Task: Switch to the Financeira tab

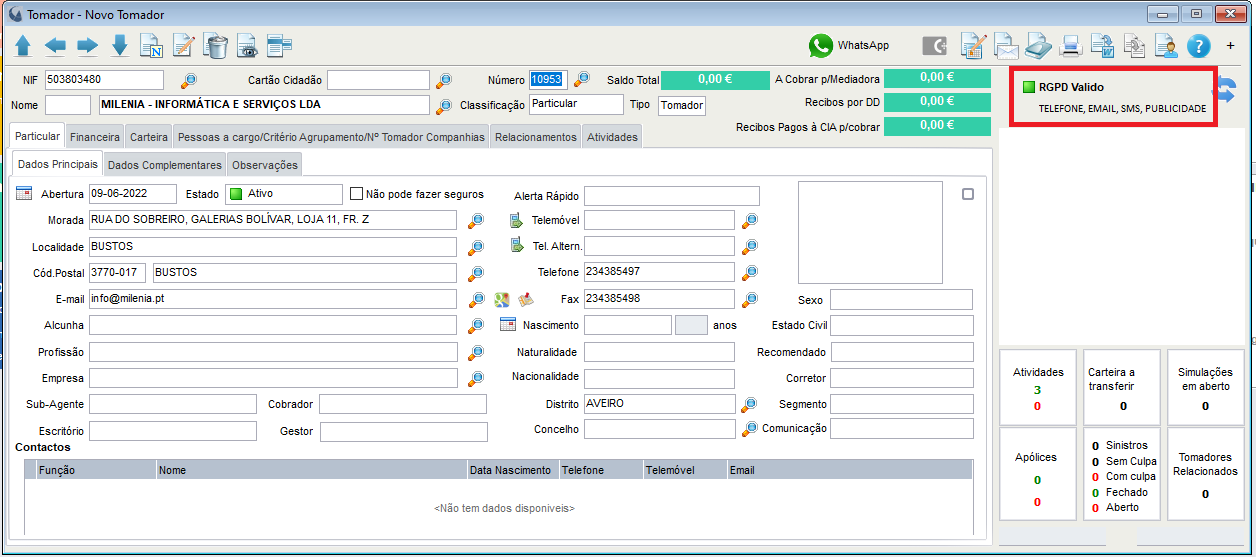Action: (x=95, y=137)
